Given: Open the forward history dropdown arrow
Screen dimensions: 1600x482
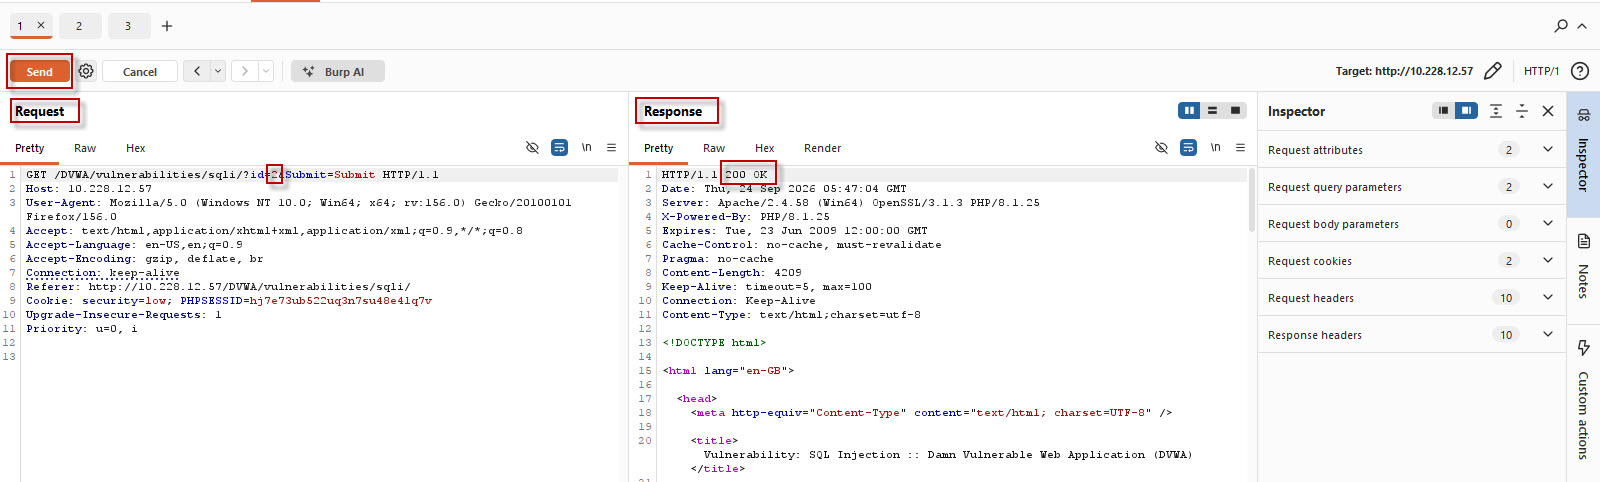Looking at the screenshot, I should click(266, 71).
